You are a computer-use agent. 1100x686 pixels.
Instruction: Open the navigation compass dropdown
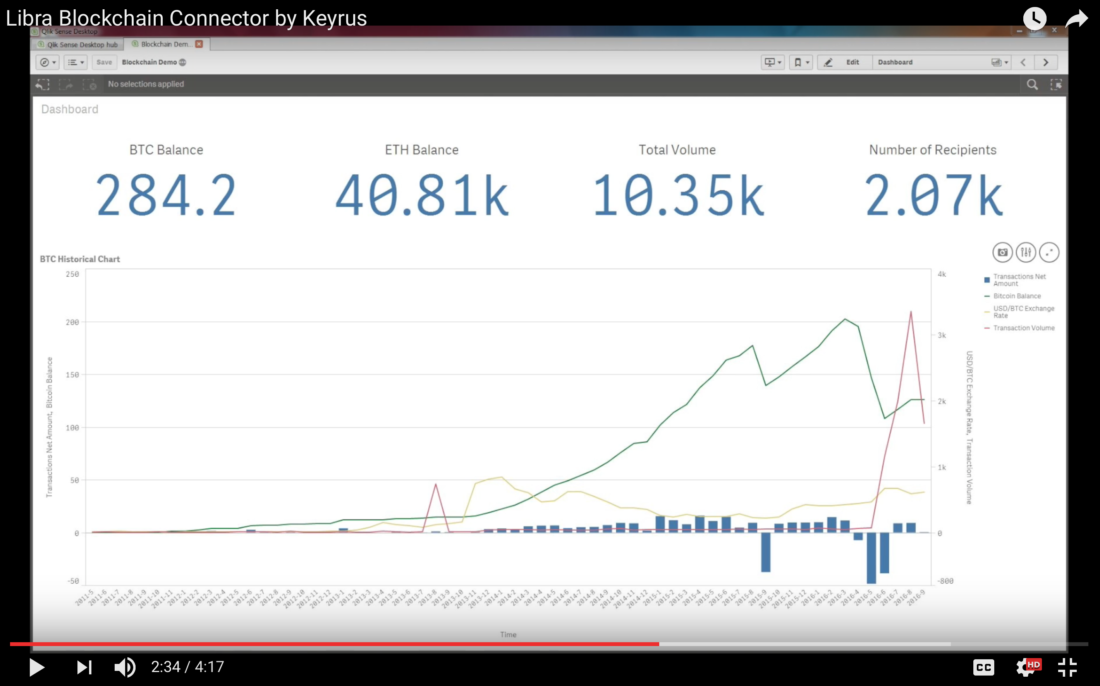(47, 62)
